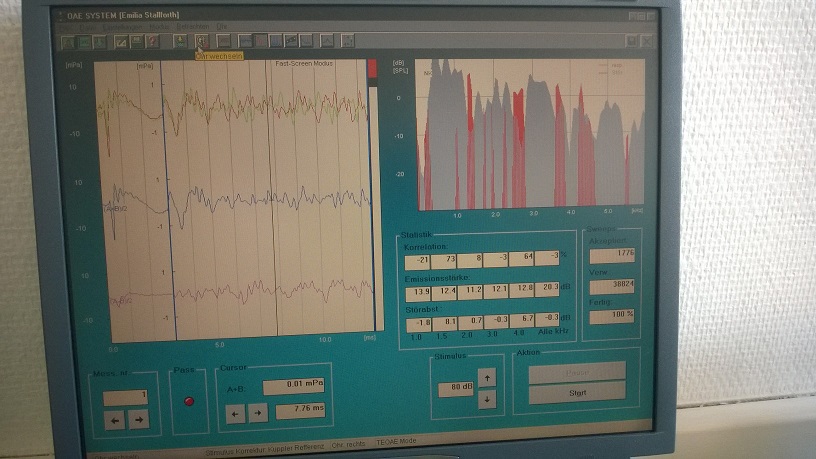The image size is (816, 459).
Task: Click the first icon in the toolbar
Action: 67,41
